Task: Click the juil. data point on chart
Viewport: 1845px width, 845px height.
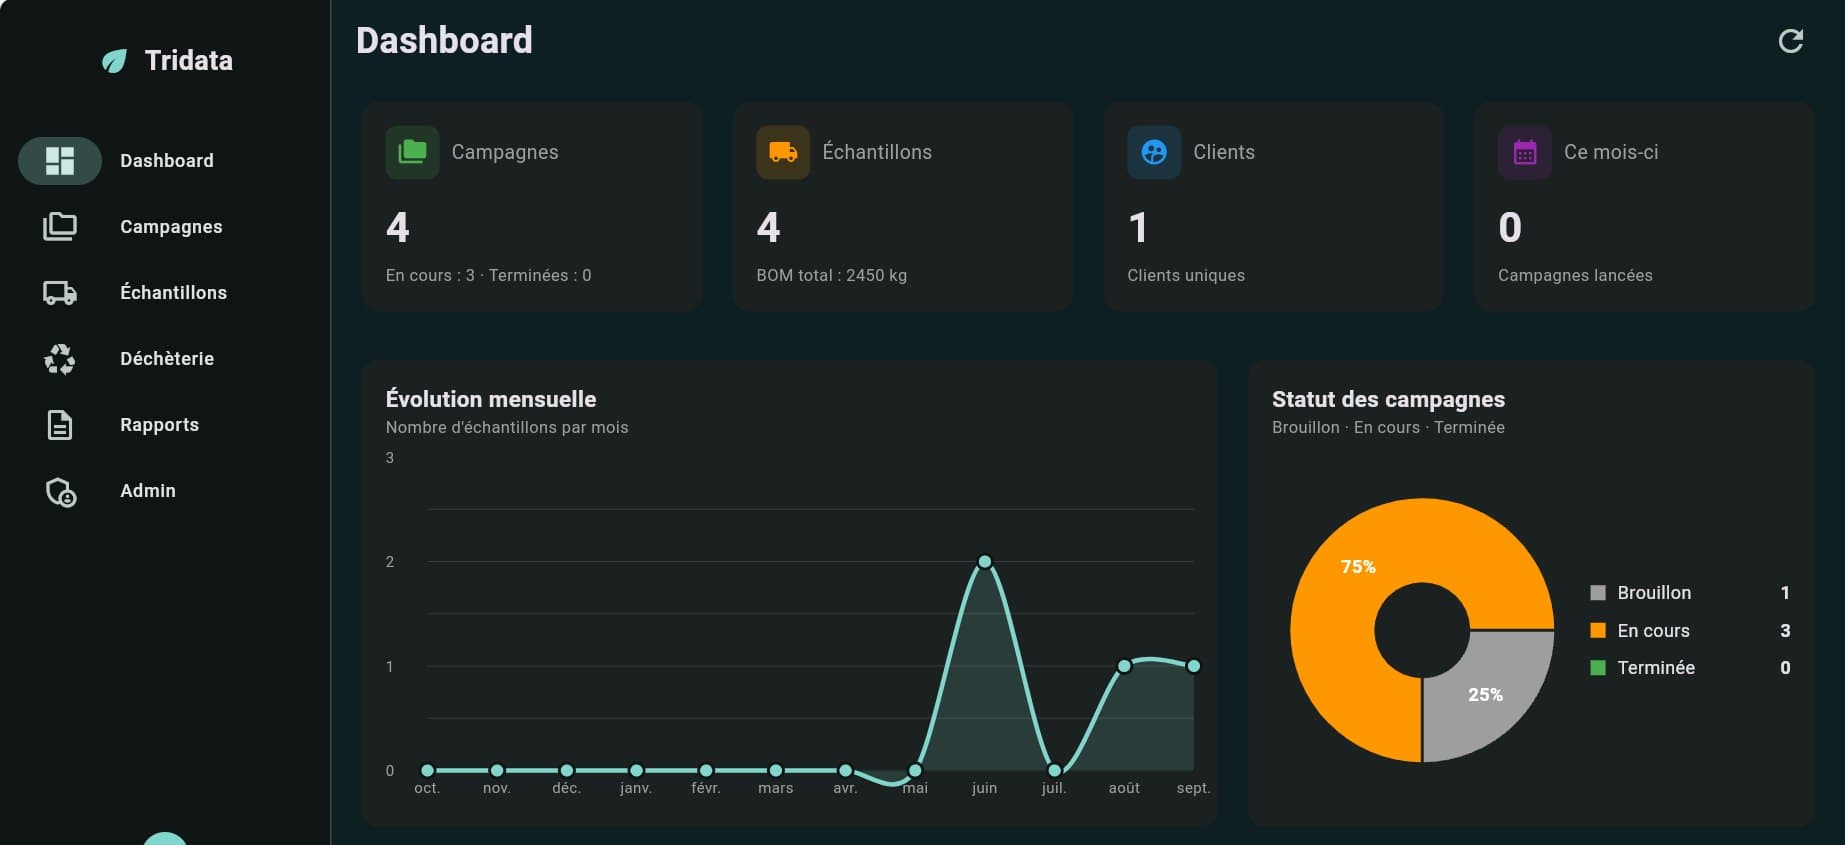Action: click(1054, 770)
